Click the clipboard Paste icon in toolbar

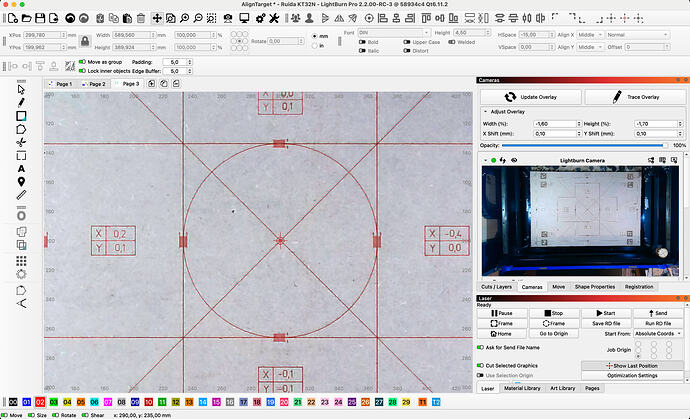coord(127,18)
